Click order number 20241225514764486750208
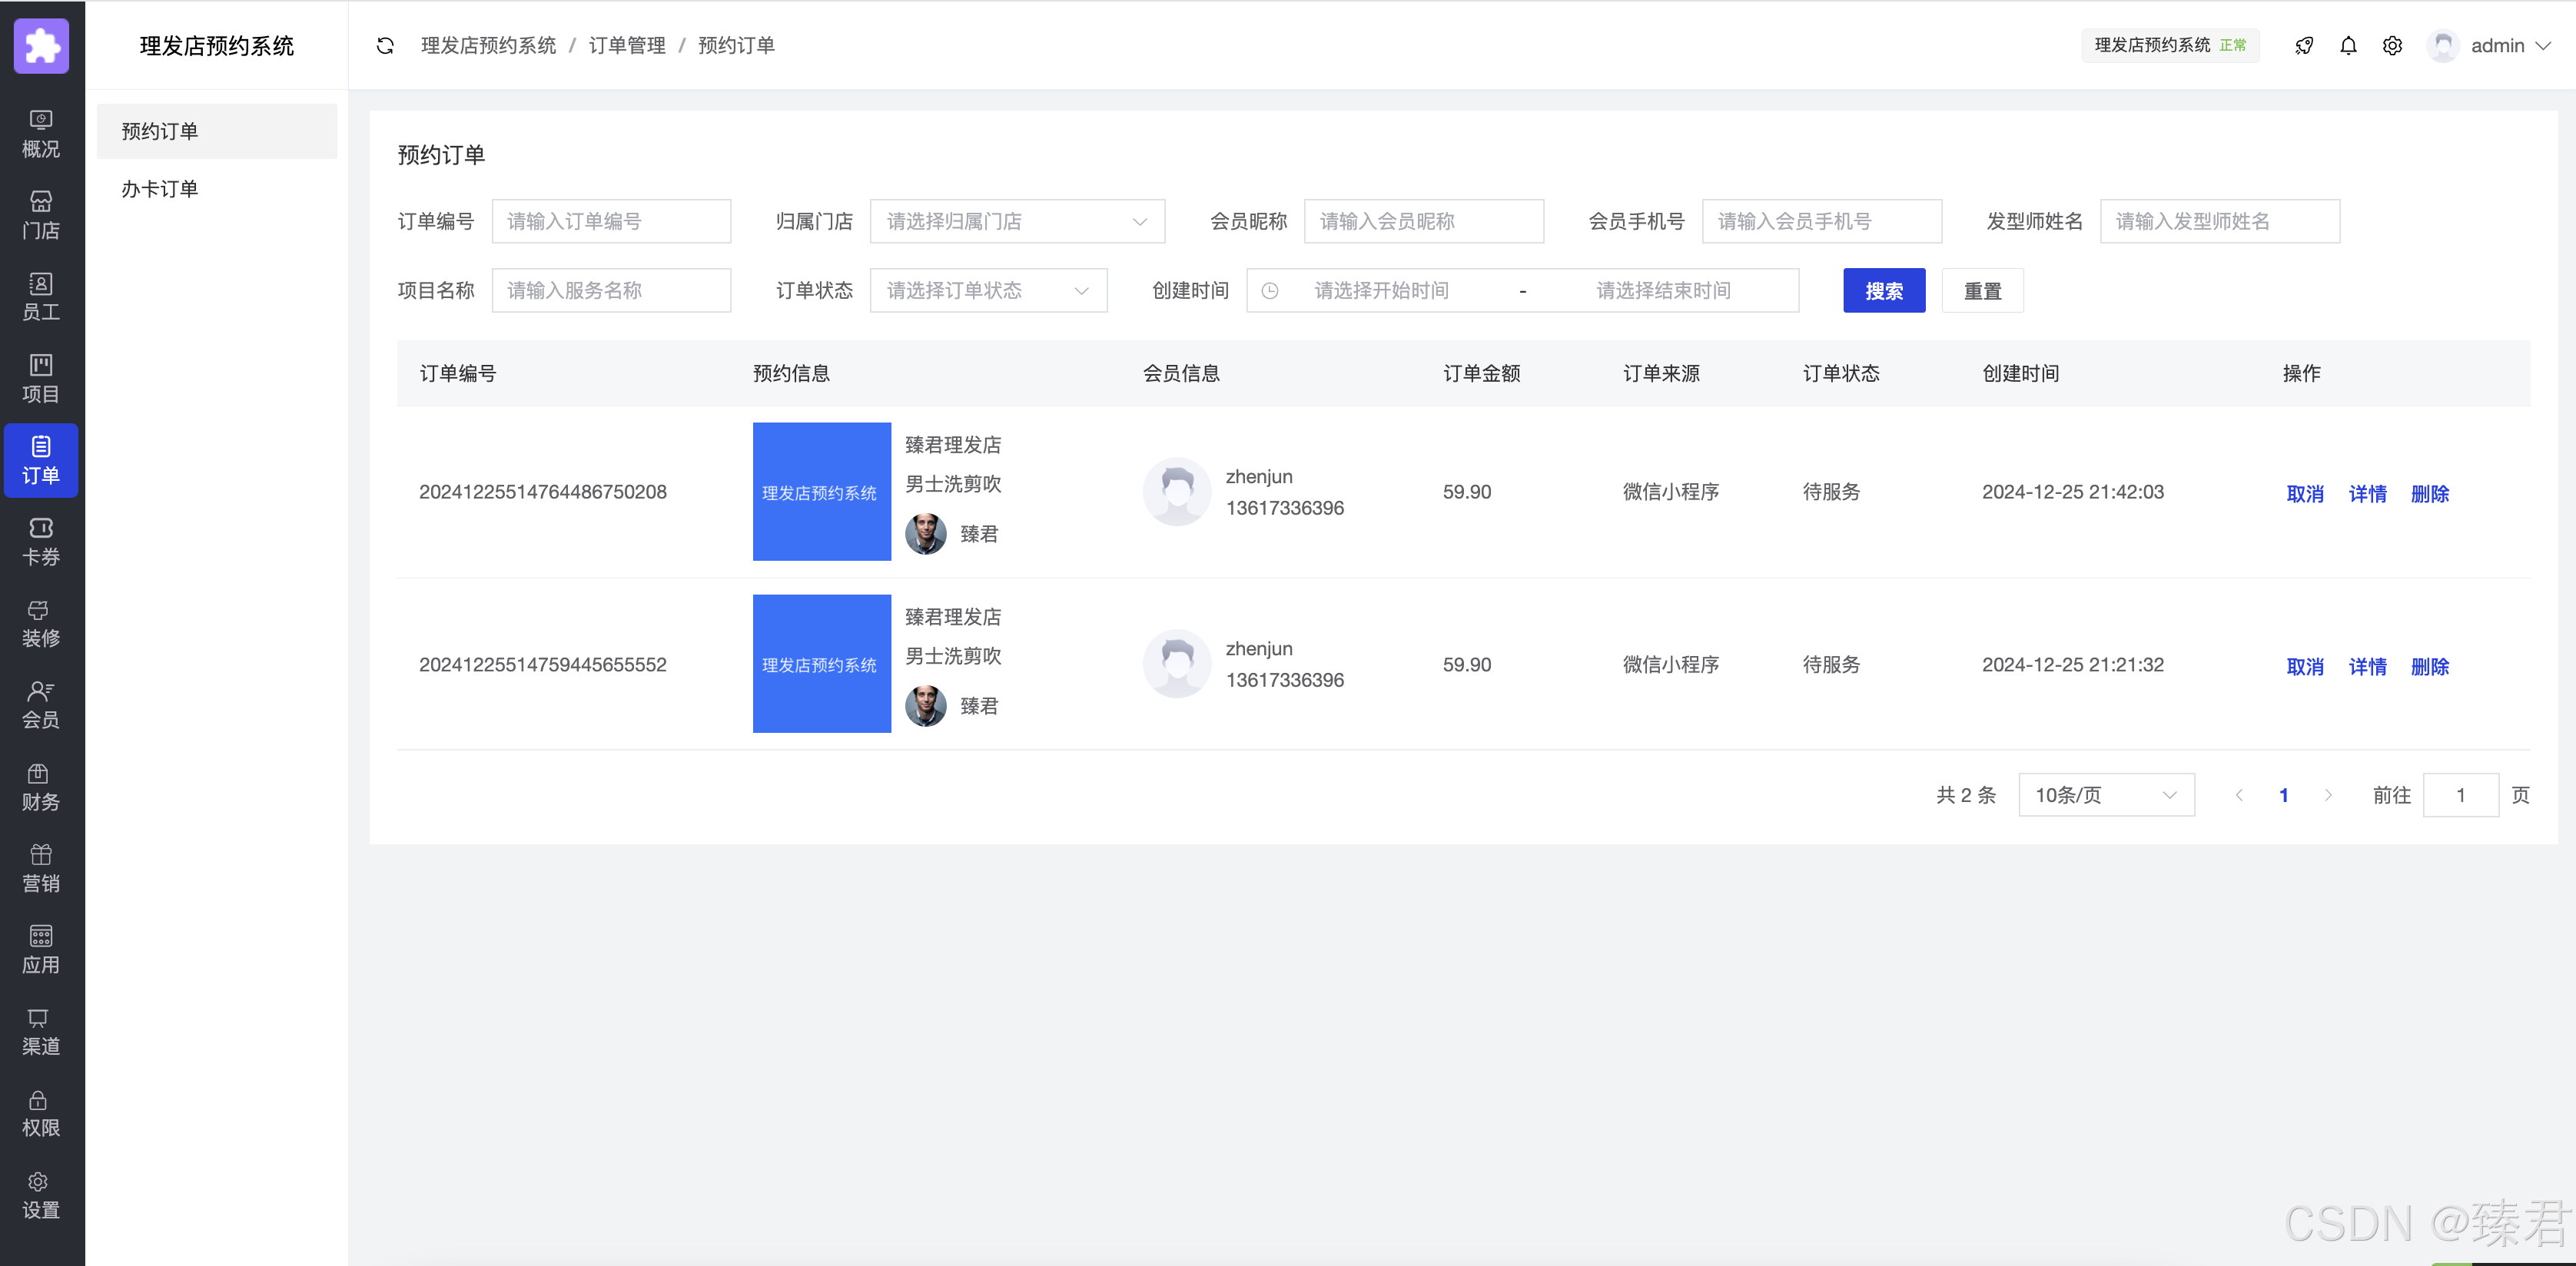The image size is (2576, 1266). 543,492
